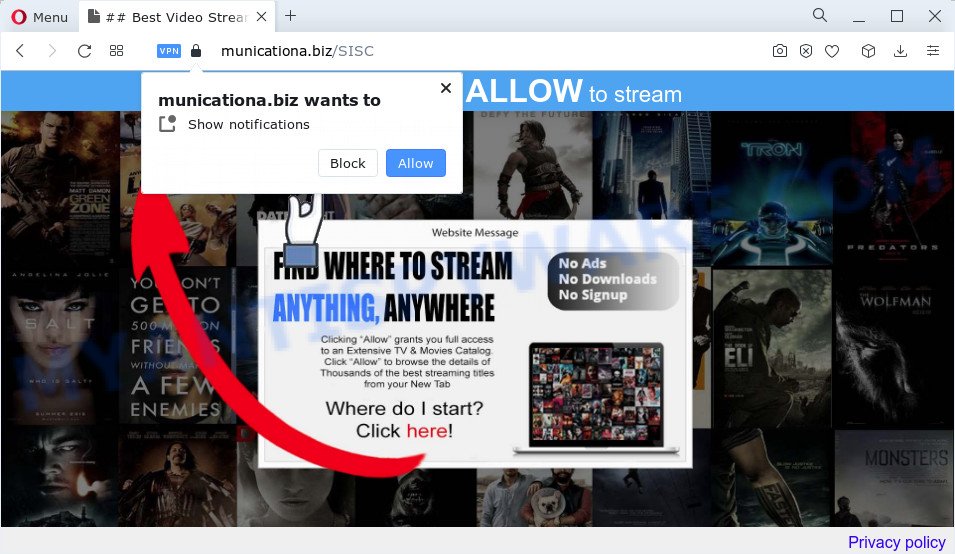
Task: Go back to previous page
Action: (x=20, y=51)
